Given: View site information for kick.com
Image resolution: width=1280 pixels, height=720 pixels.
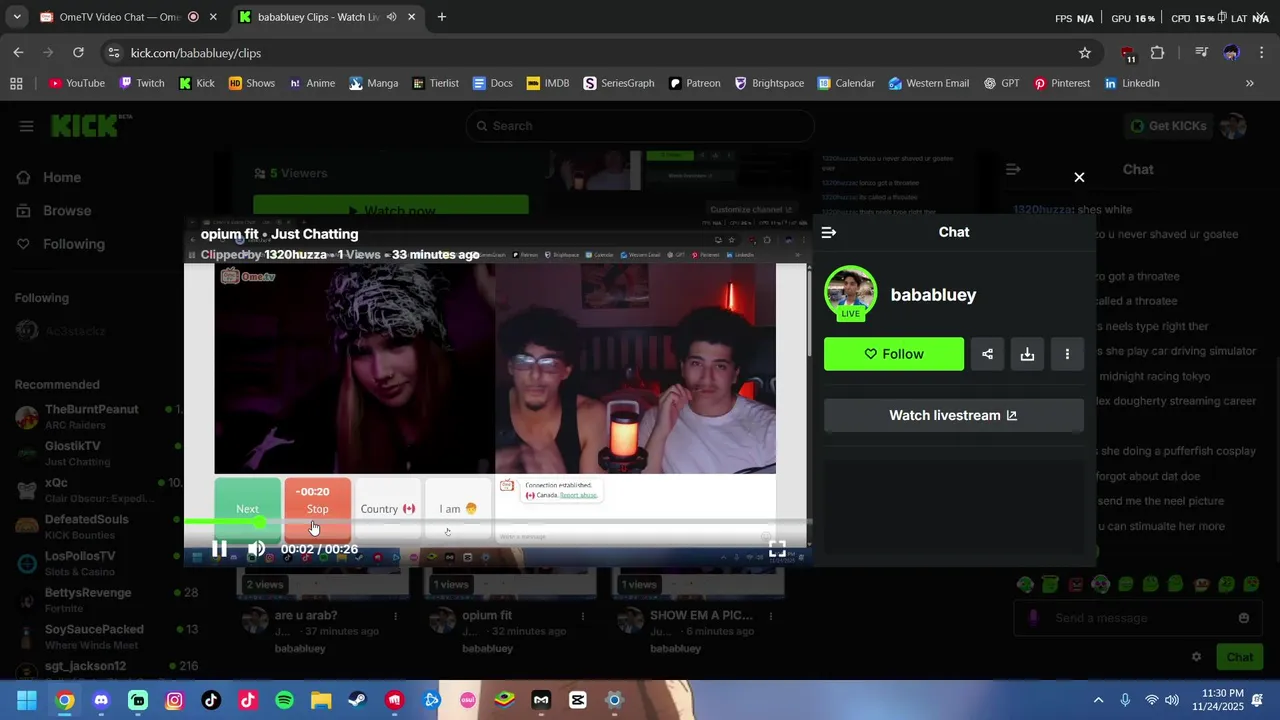Looking at the screenshot, I should [x=114, y=53].
